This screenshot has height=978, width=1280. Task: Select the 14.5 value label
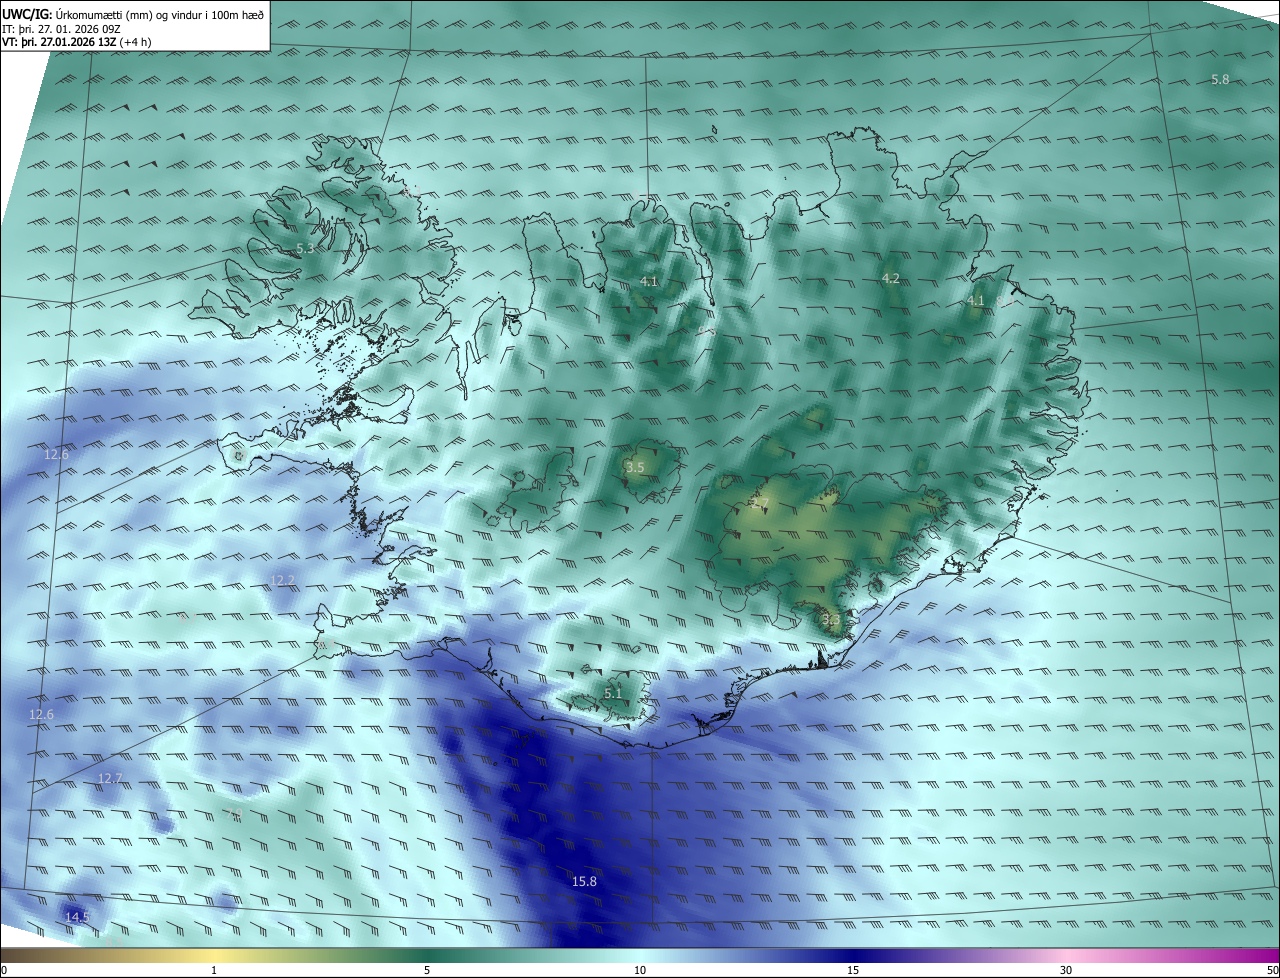[x=77, y=917]
